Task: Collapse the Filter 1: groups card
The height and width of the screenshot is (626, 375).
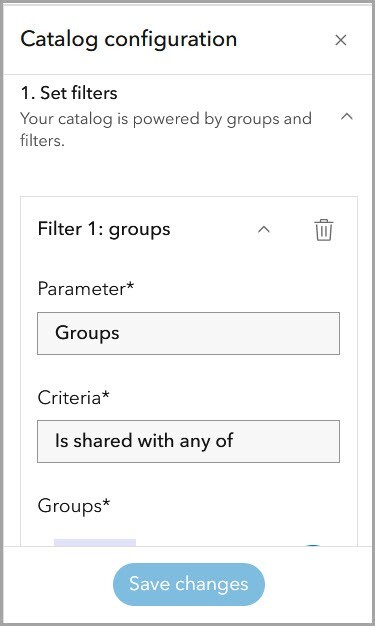Action: [264, 230]
